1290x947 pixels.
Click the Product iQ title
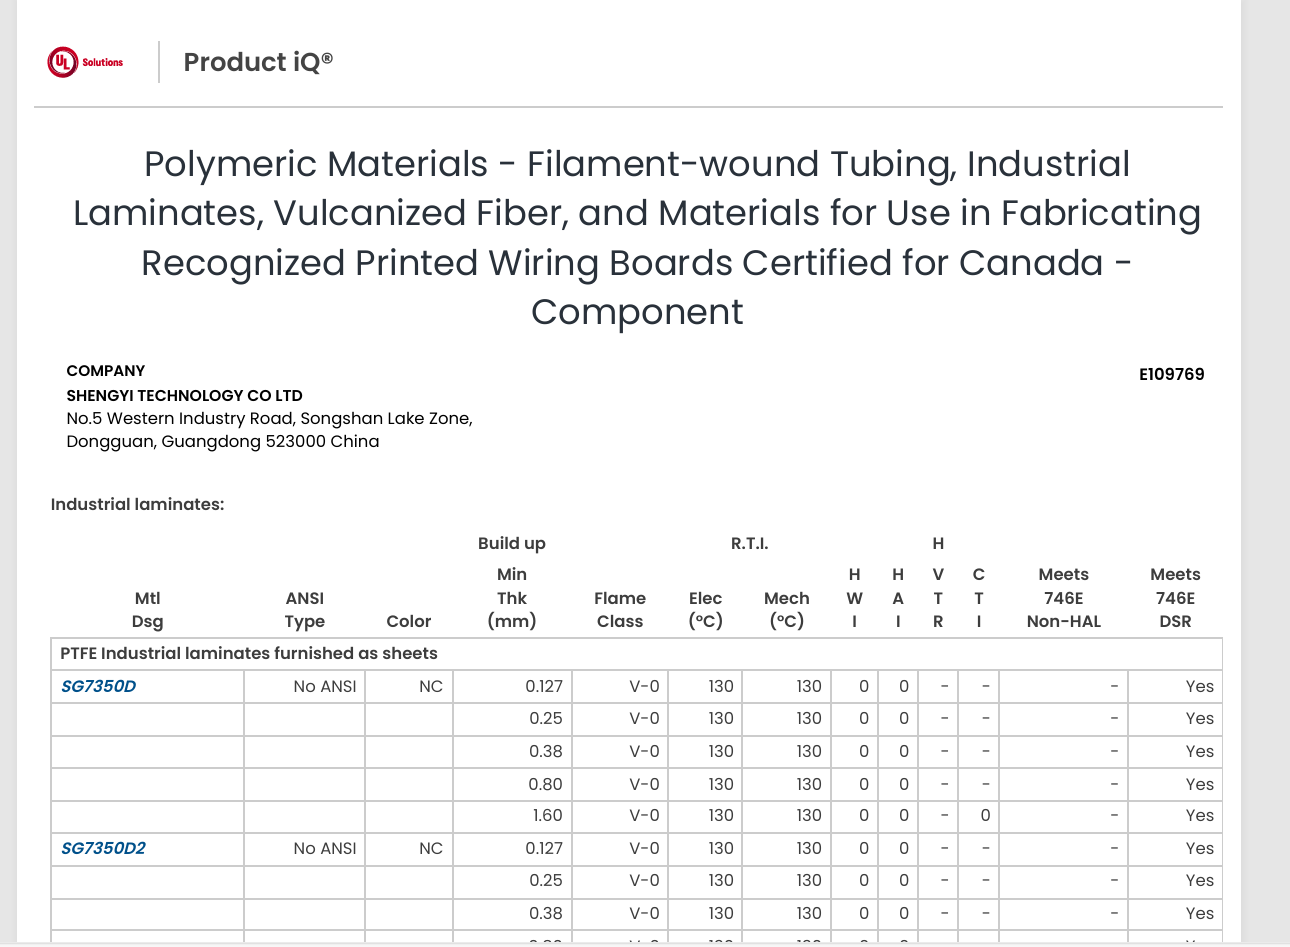(258, 62)
